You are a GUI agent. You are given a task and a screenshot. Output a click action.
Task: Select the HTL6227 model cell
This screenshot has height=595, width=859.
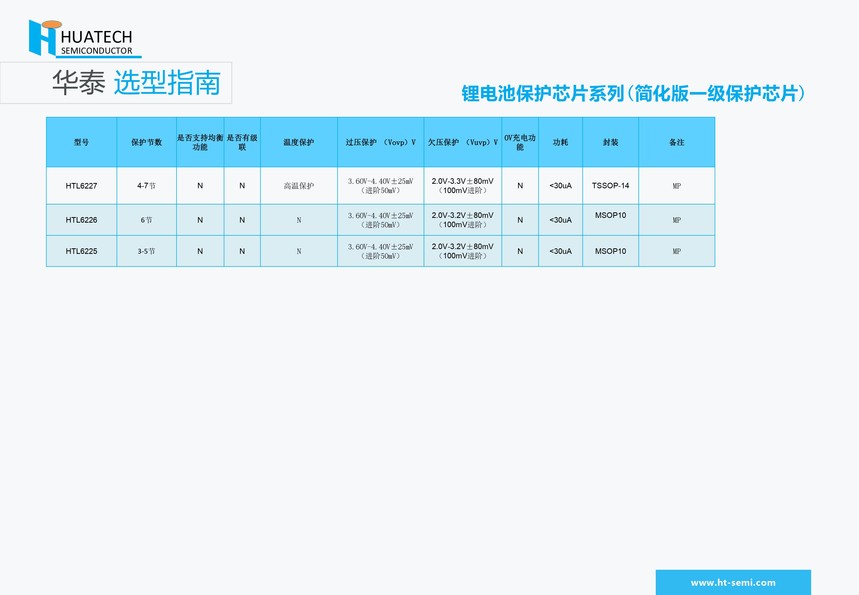pos(82,186)
